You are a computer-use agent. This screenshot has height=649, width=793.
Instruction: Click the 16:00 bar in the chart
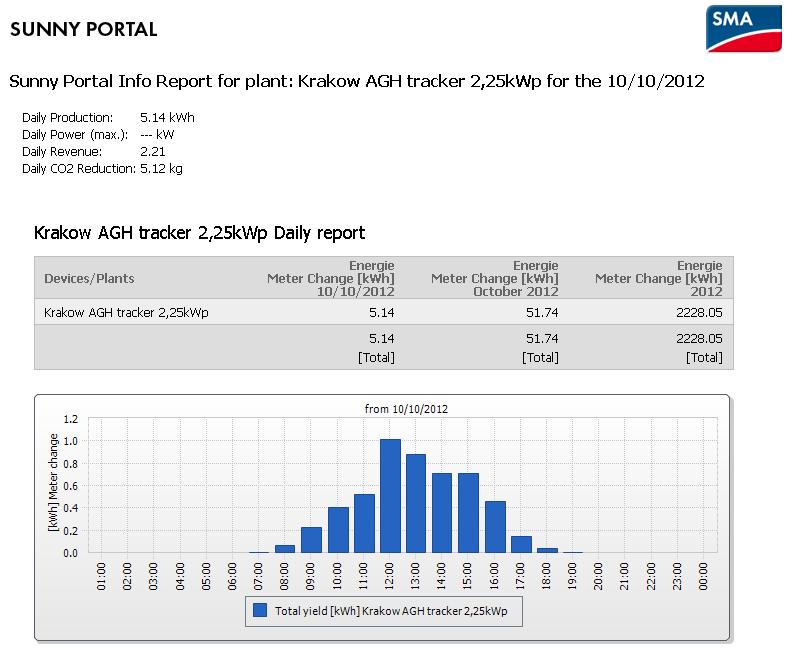[495, 527]
